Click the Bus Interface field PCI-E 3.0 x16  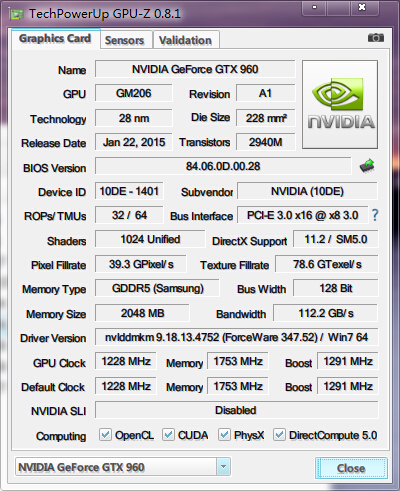click(303, 215)
